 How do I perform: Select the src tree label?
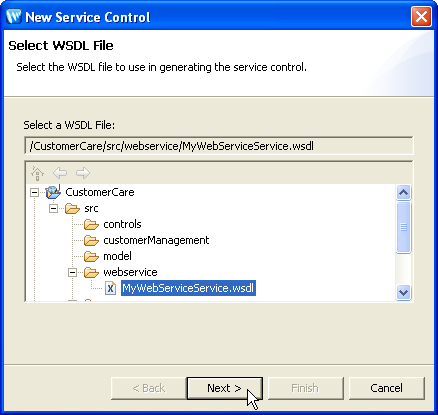pyautogui.click(x=91, y=209)
